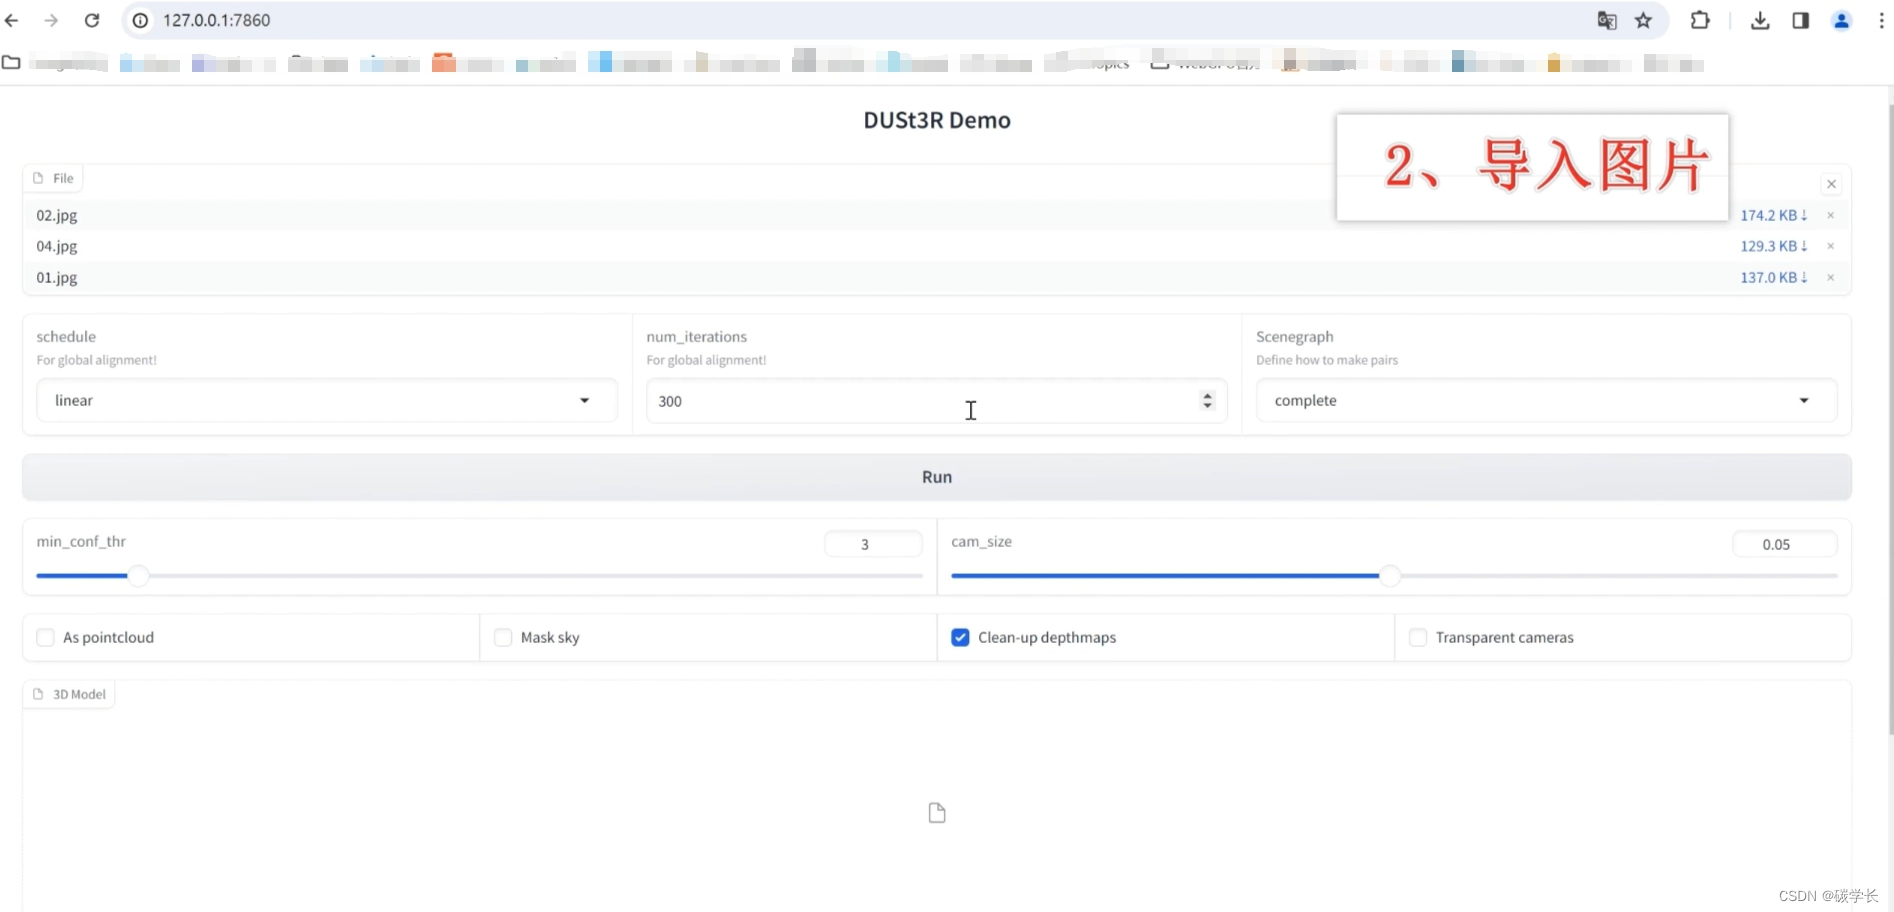The height and width of the screenshot is (912, 1894).
Task: Open the schedule dropdown set to linear
Action: 327,400
